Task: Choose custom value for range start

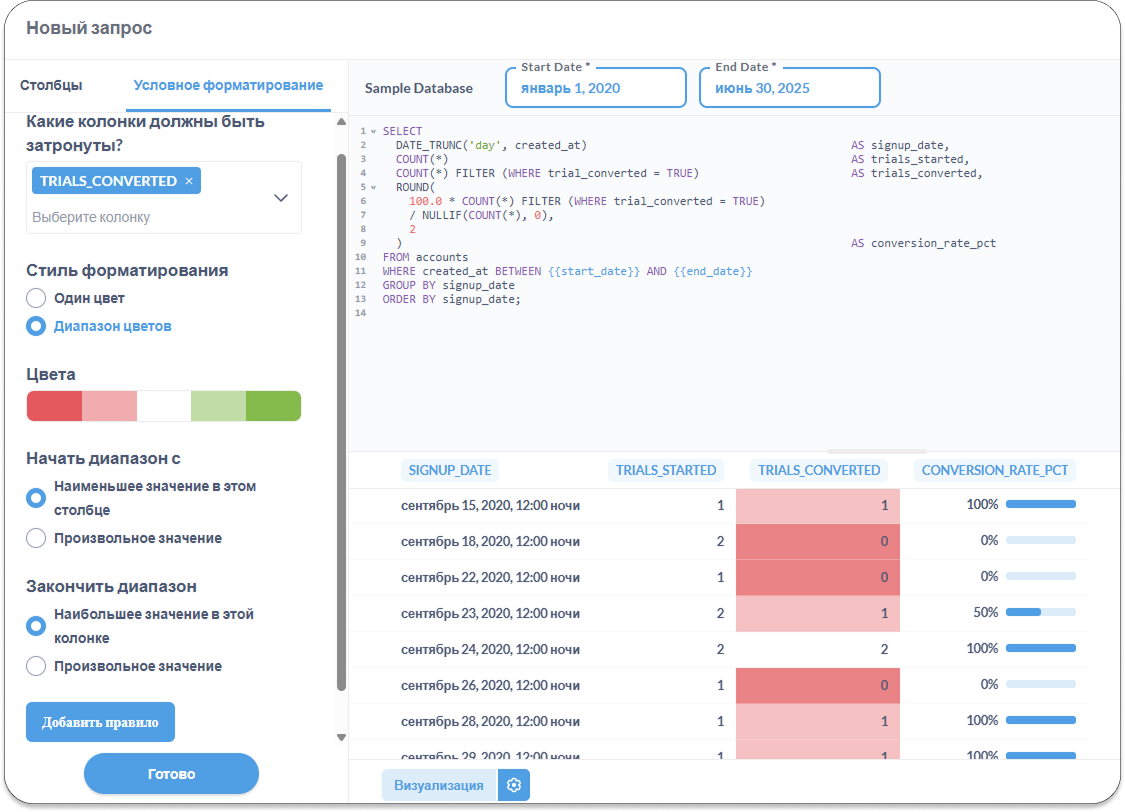Action: pos(36,538)
